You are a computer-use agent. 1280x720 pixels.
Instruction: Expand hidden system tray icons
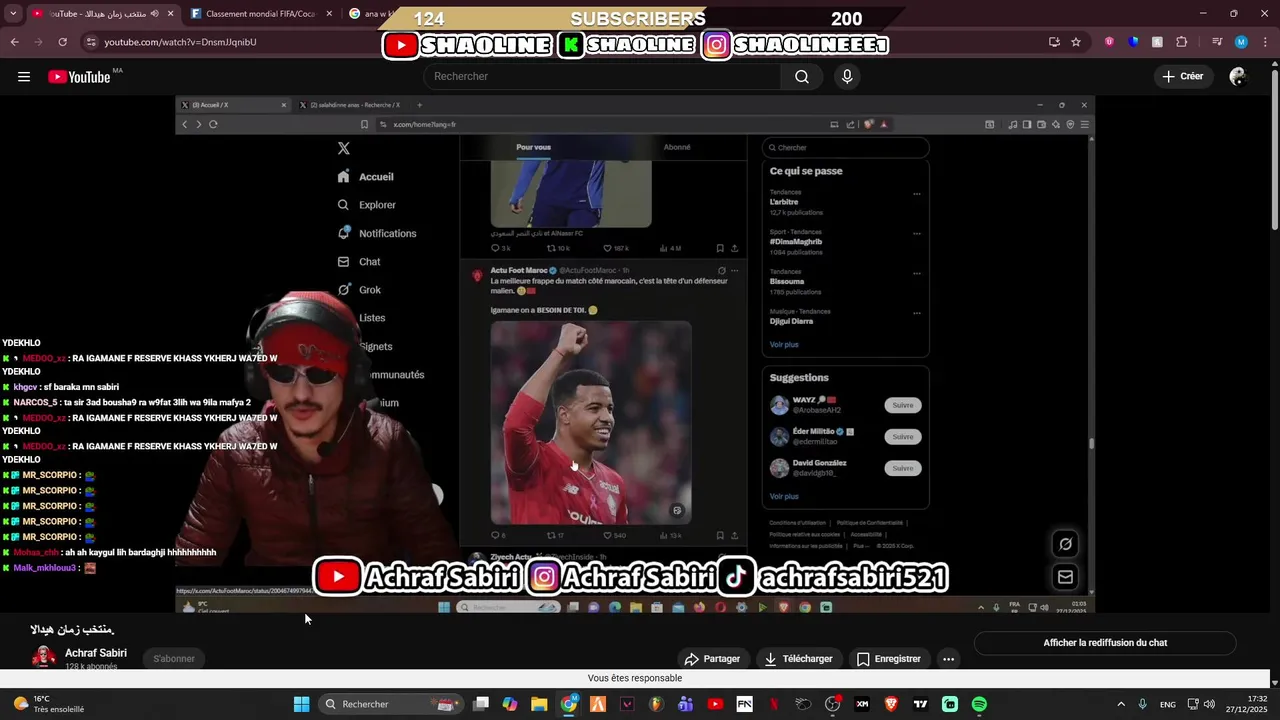coord(1120,704)
